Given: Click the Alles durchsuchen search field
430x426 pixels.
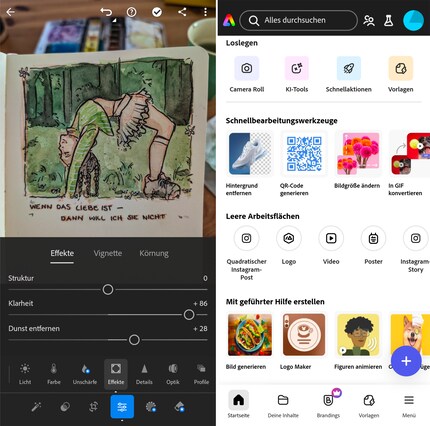Looking at the screenshot, I should coord(298,21).
